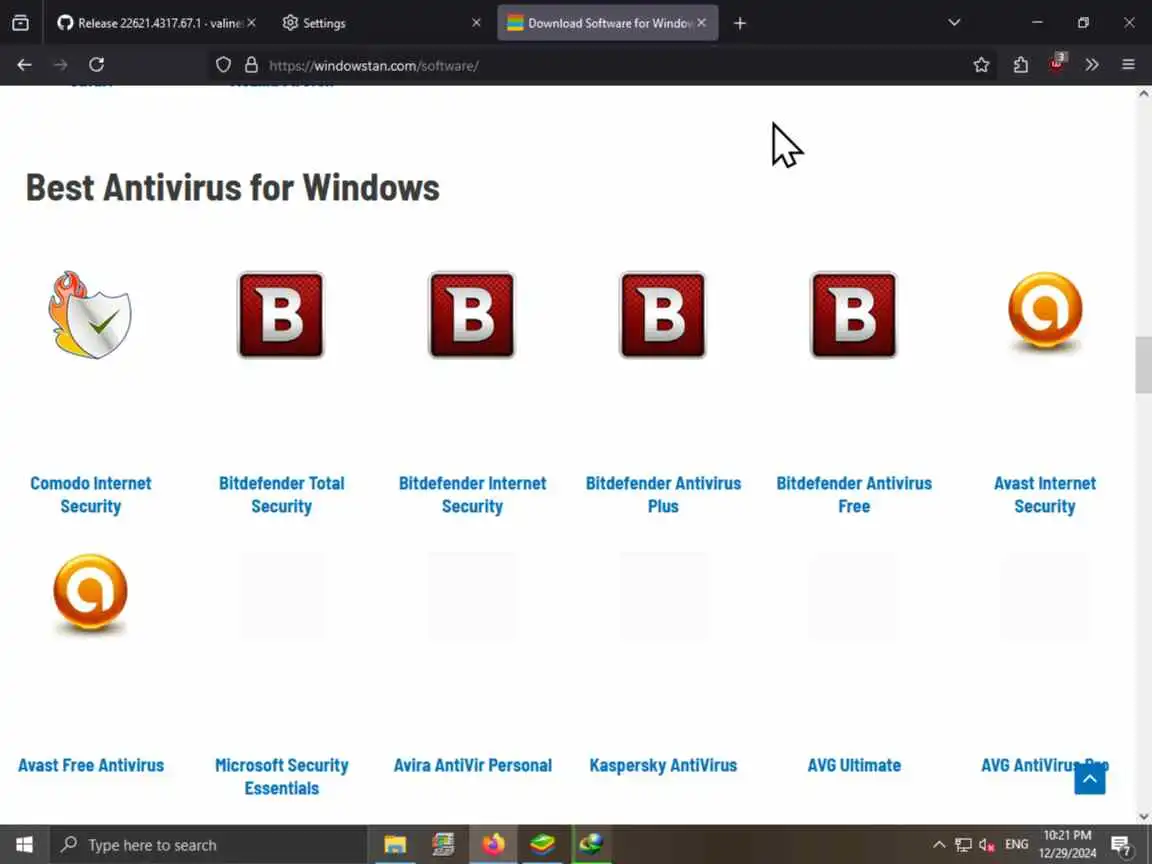Open Kaspersky AntiVirus link
The image size is (1152, 864).
(x=663, y=765)
